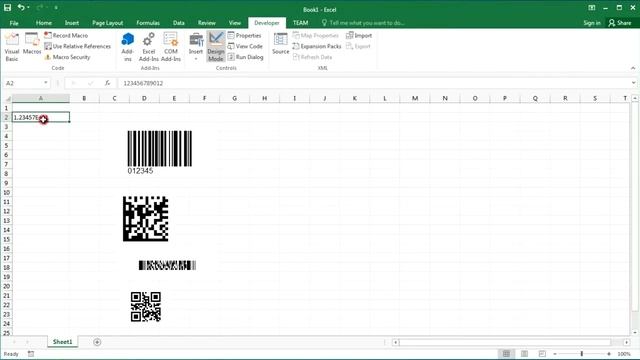Image resolution: width=640 pixels, height=360 pixels.
Task: Switch to the Page Layout tab
Action: point(107,23)
